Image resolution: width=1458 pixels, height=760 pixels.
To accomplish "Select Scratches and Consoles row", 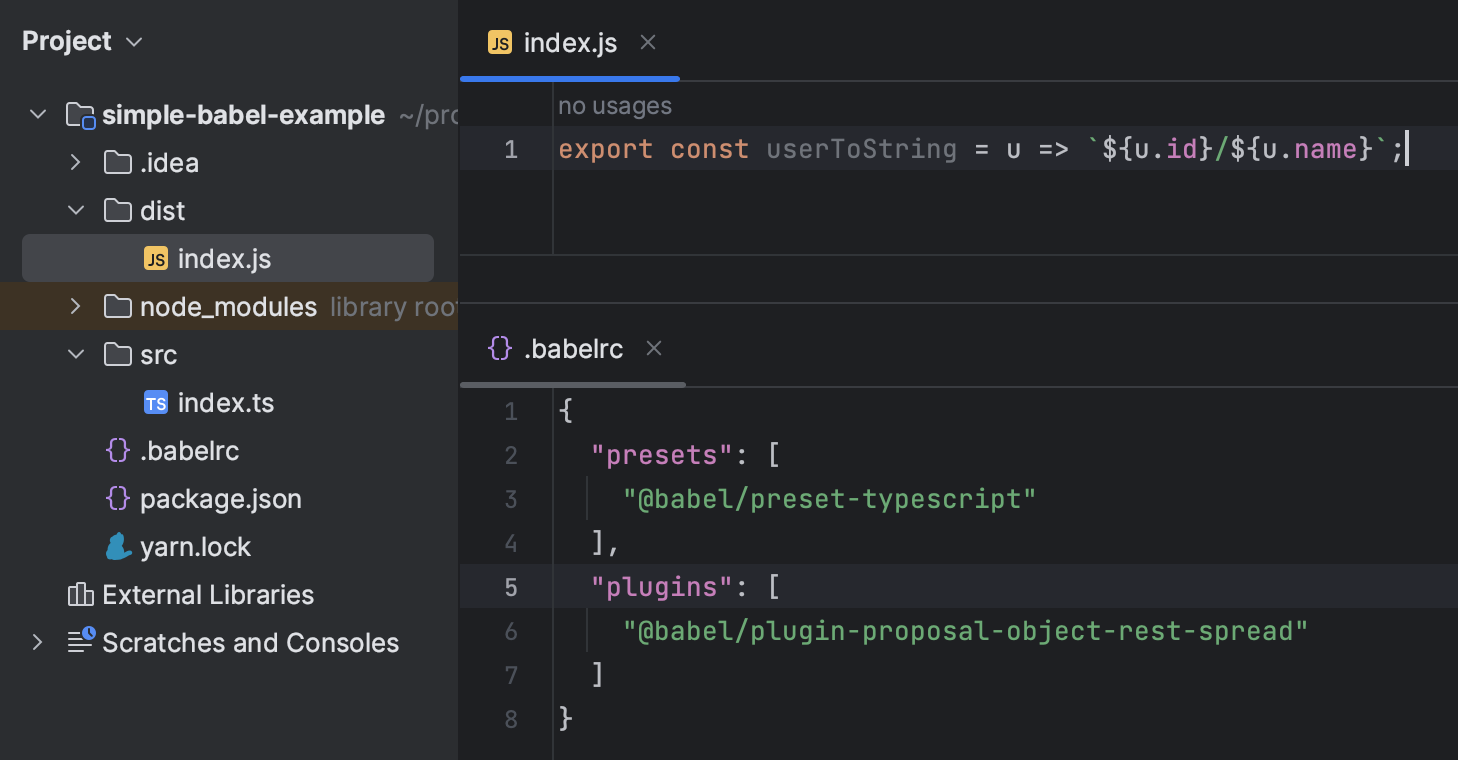I will [228, 642].
